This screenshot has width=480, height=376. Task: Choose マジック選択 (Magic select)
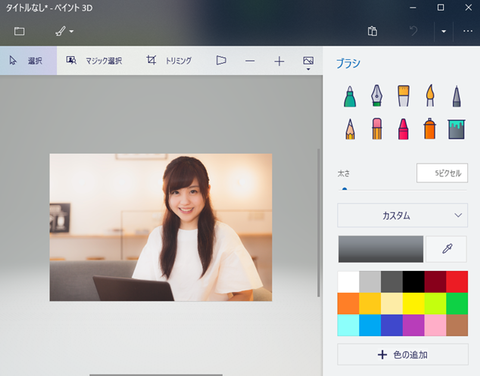click(94, 61)
